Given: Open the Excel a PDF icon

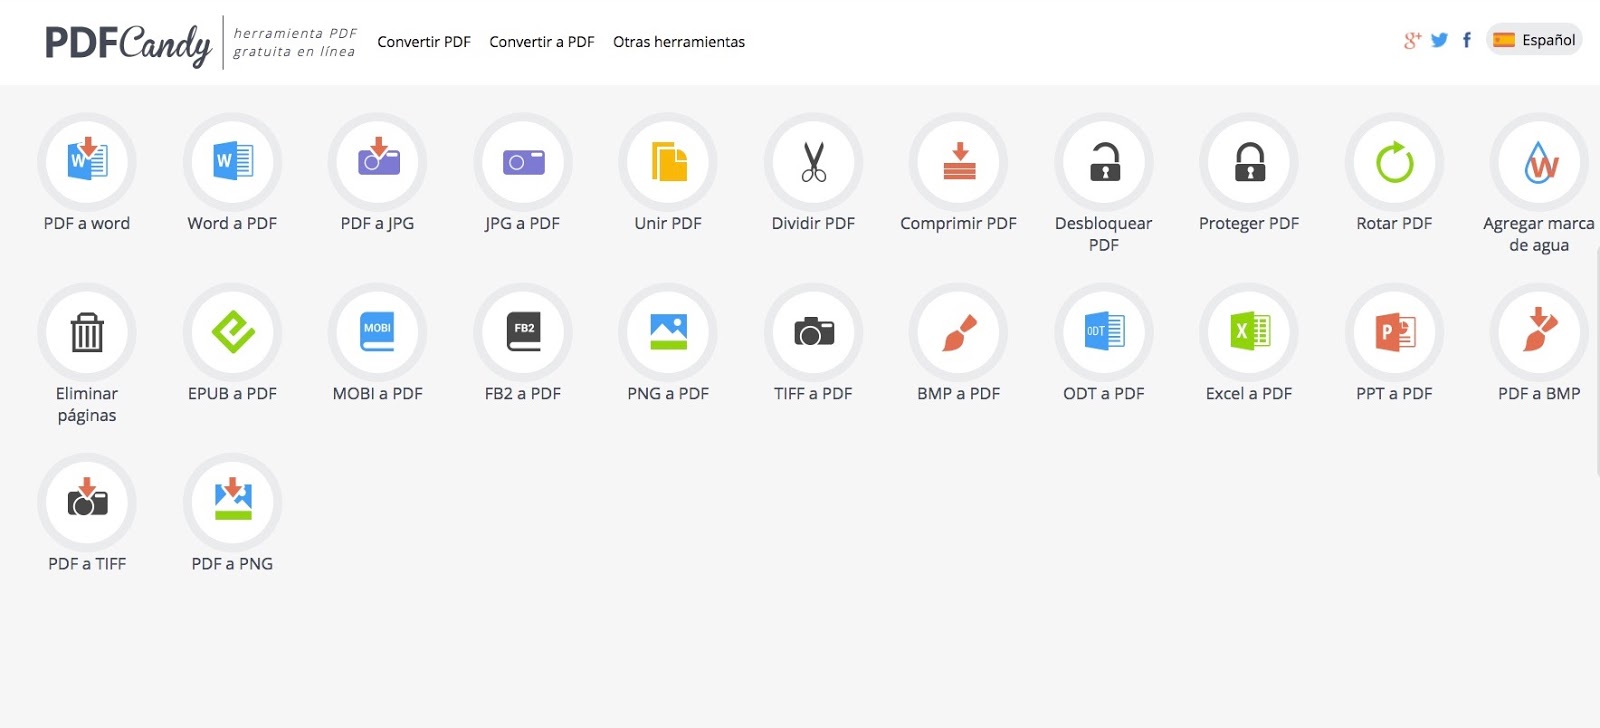Looking at the screenshot, I should tap(1249, 332).
